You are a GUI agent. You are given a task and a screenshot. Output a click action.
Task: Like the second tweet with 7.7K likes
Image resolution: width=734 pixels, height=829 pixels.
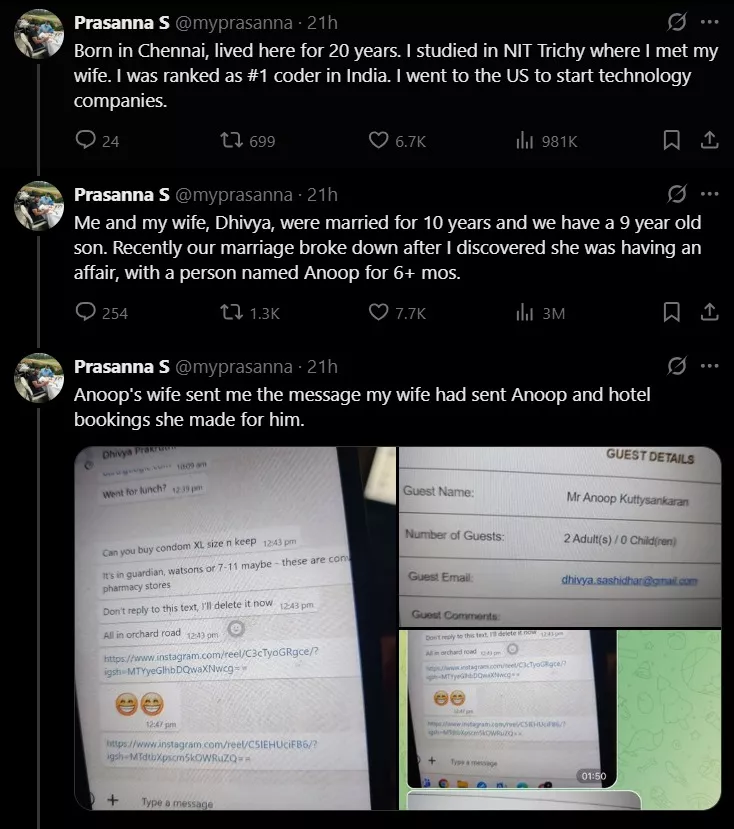397,312
